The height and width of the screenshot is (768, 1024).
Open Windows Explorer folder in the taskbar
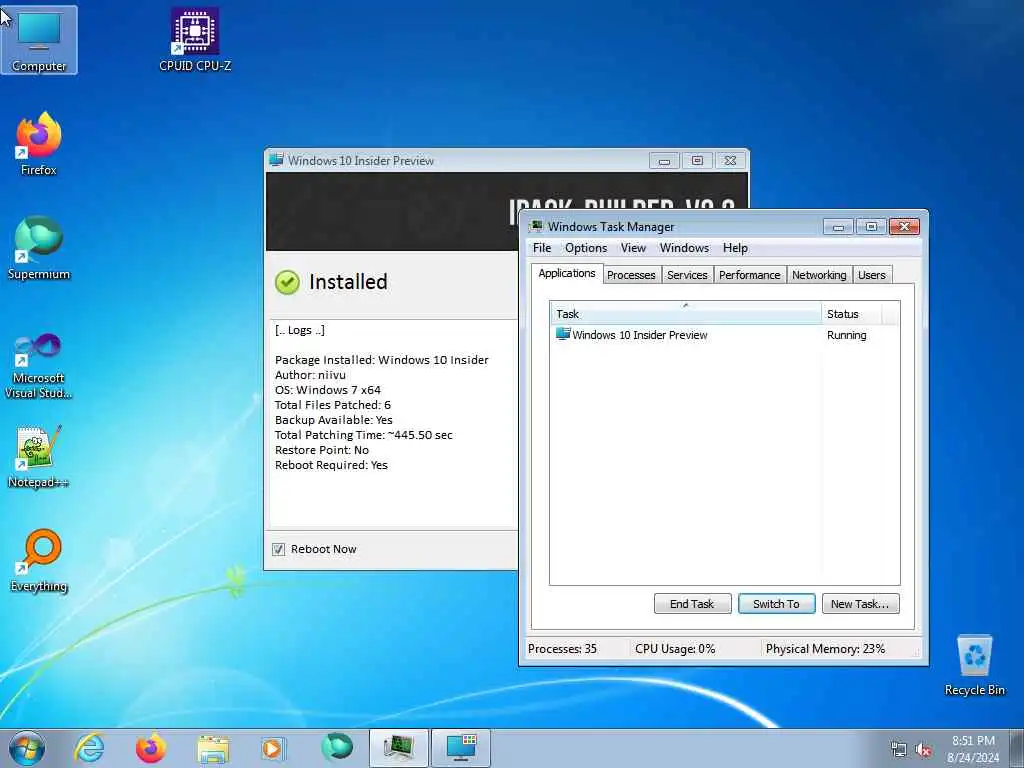tap(213, 748)
